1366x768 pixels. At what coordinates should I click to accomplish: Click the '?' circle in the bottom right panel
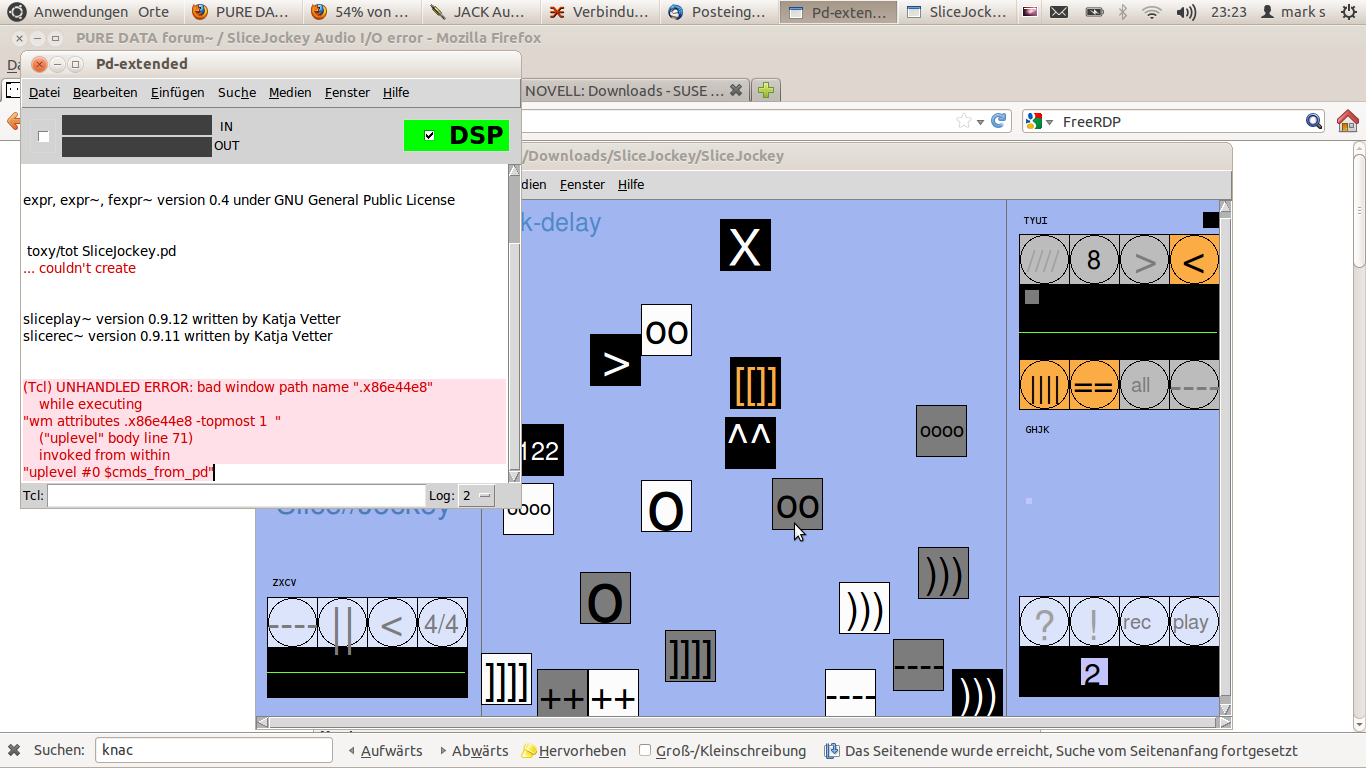pos(1044,622)
